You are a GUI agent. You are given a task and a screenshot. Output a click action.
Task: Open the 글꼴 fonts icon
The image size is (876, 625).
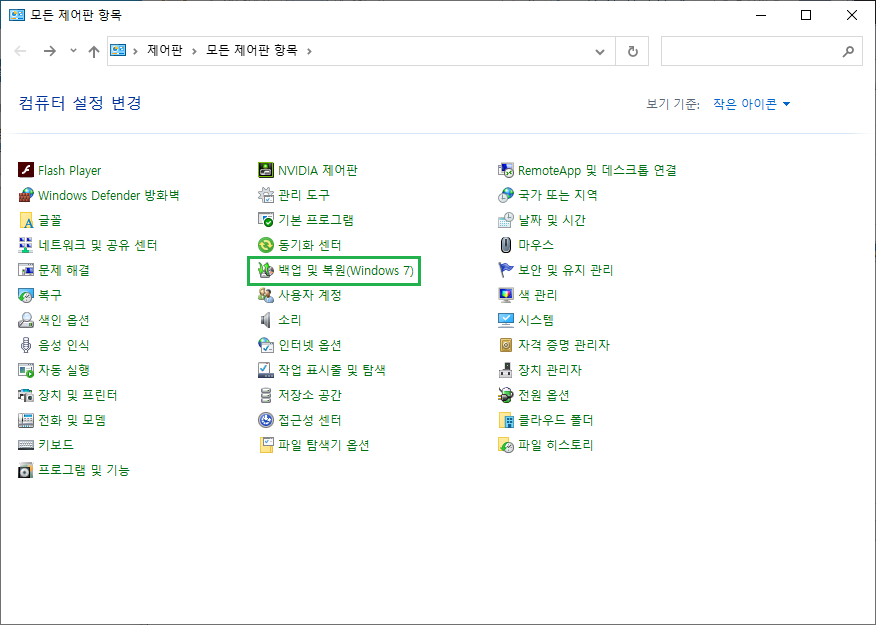click(26, 220)
